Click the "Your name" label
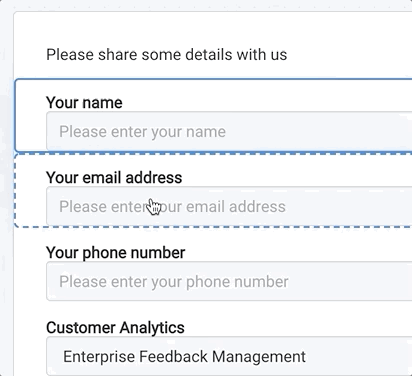Image resolution: width=412 pixels, height=376 pixels. (x=84, y=102)
